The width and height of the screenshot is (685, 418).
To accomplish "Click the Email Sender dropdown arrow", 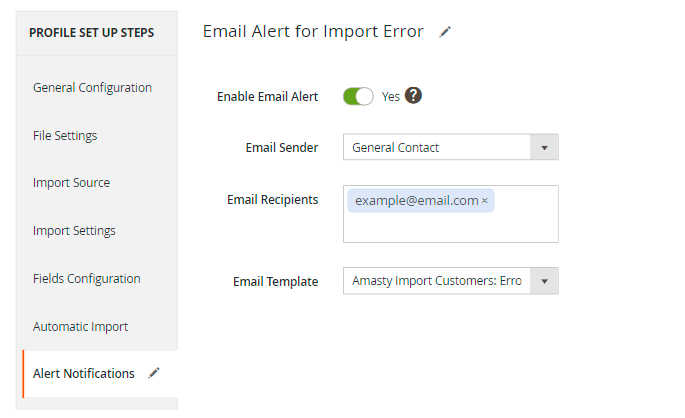I will [544, 147].
